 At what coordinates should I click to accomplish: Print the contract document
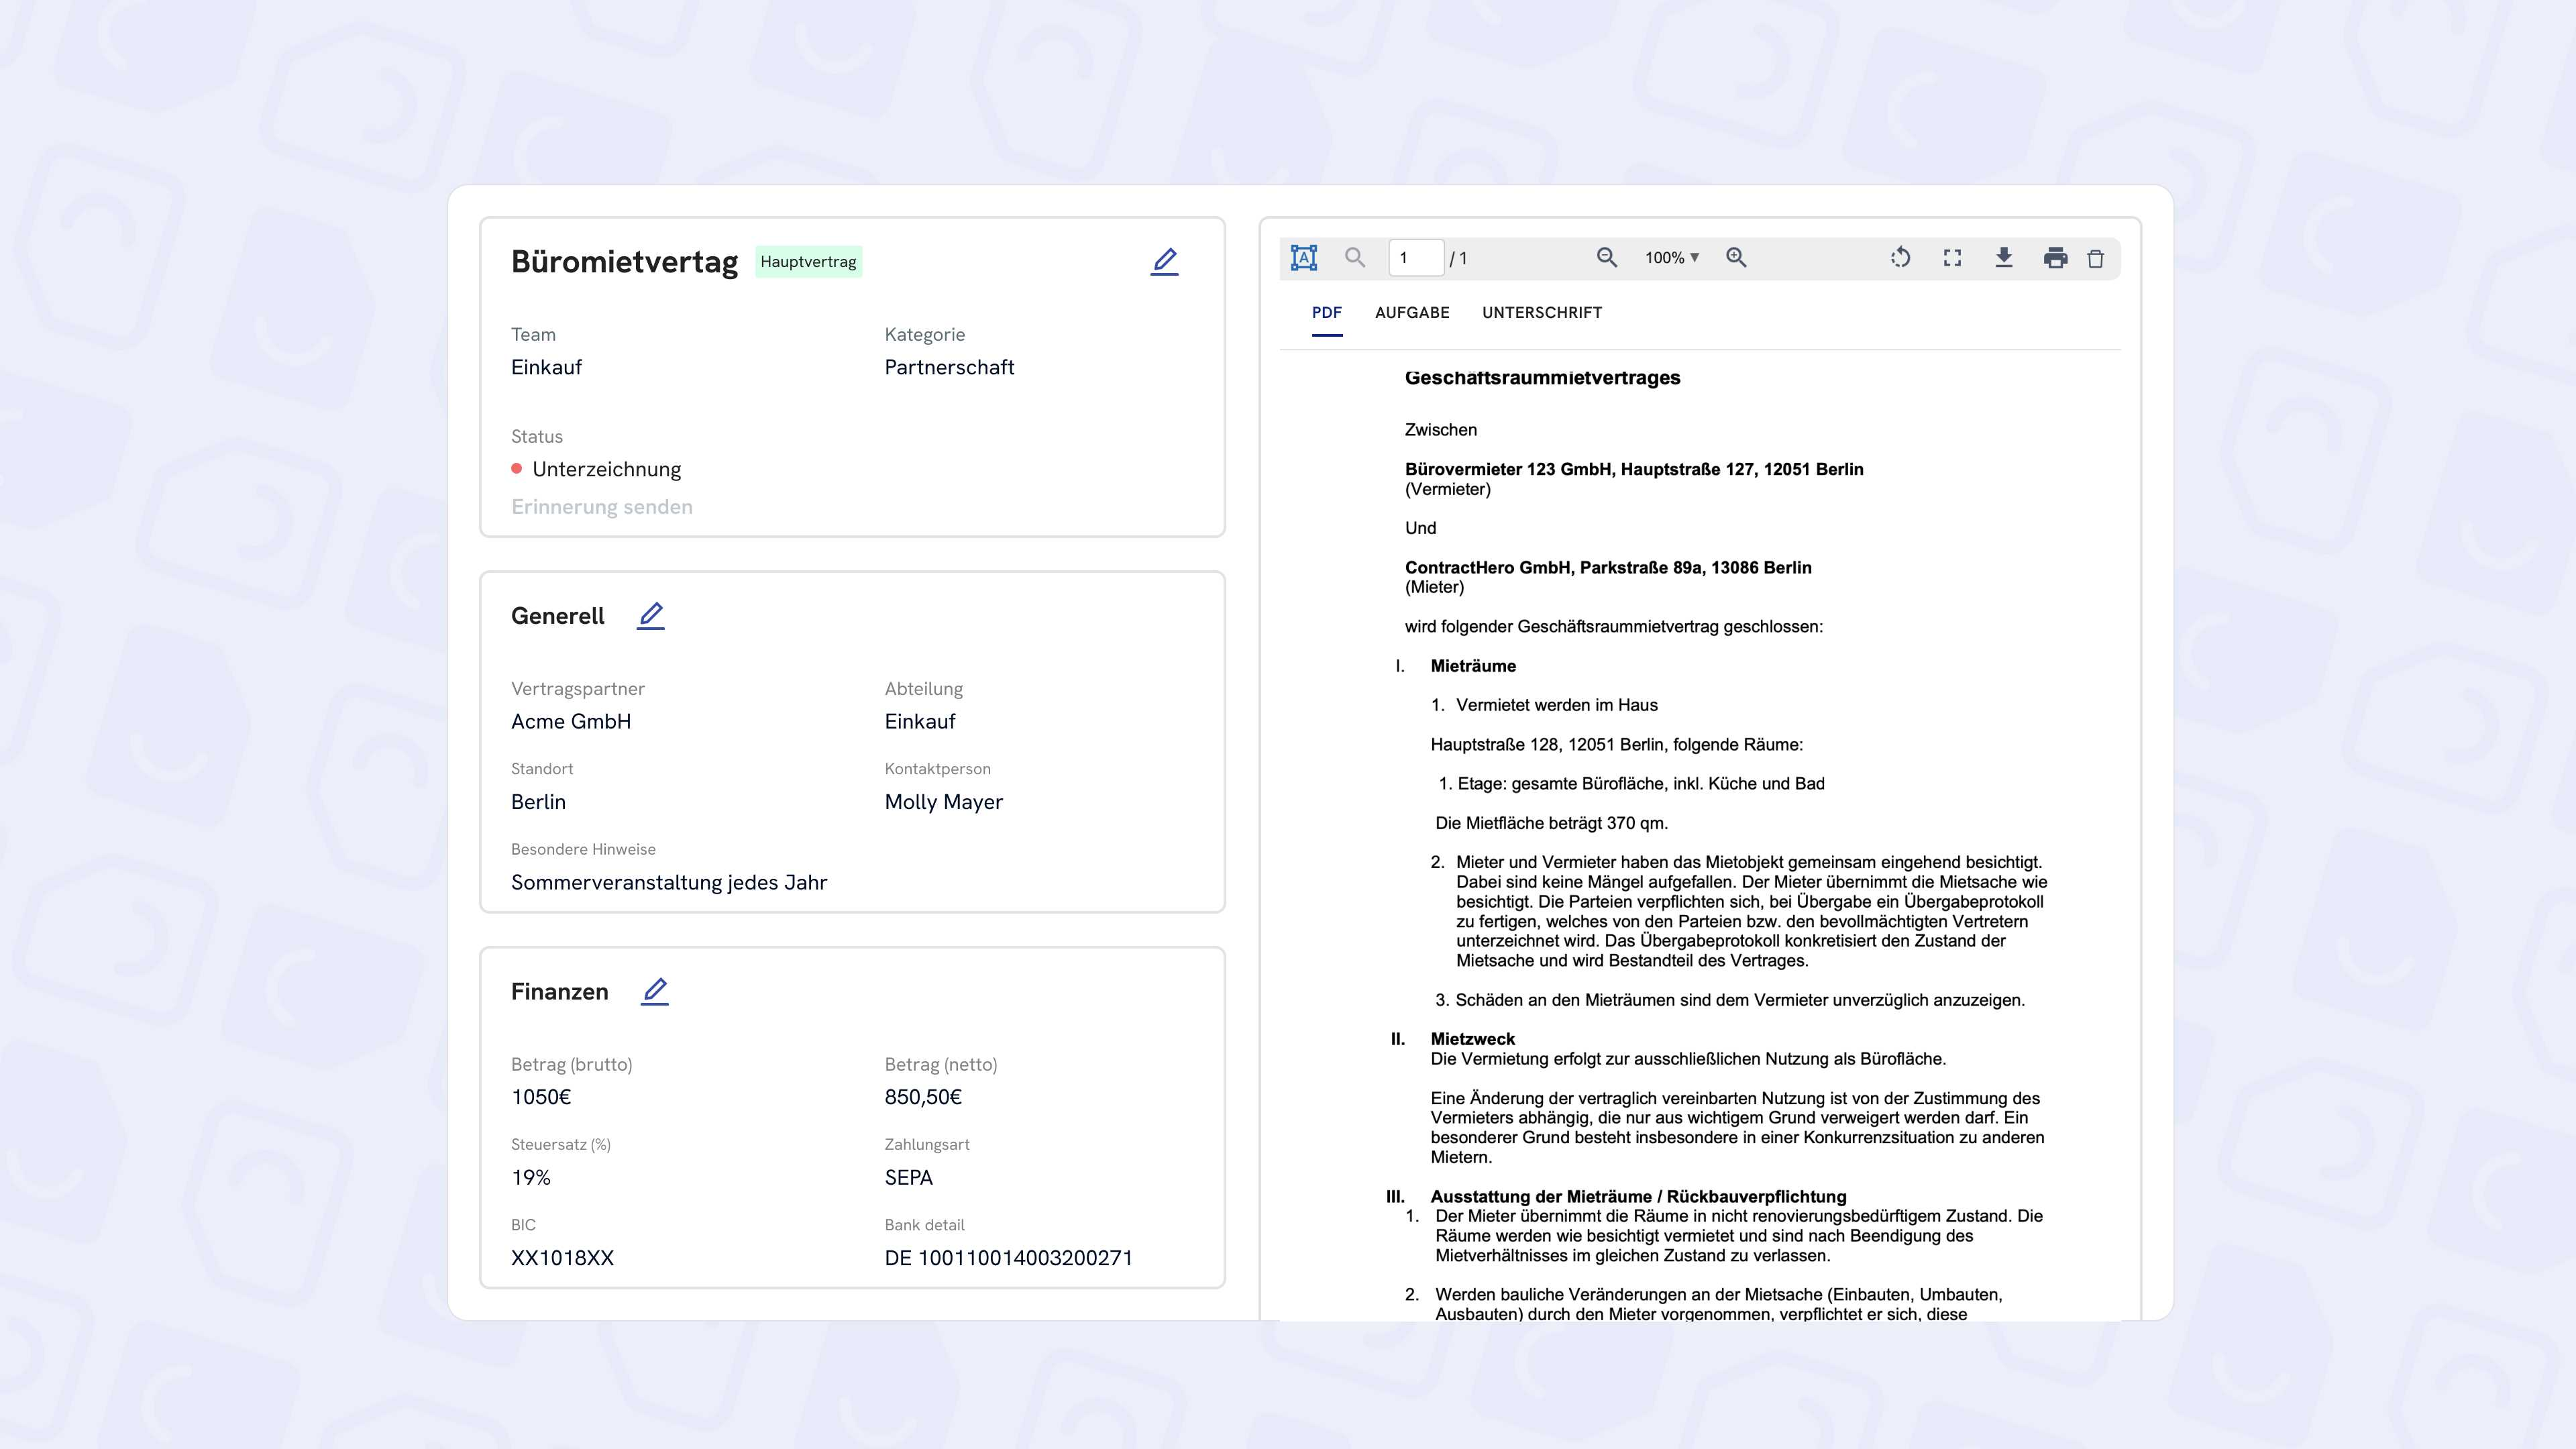(x=2055, y=258)
